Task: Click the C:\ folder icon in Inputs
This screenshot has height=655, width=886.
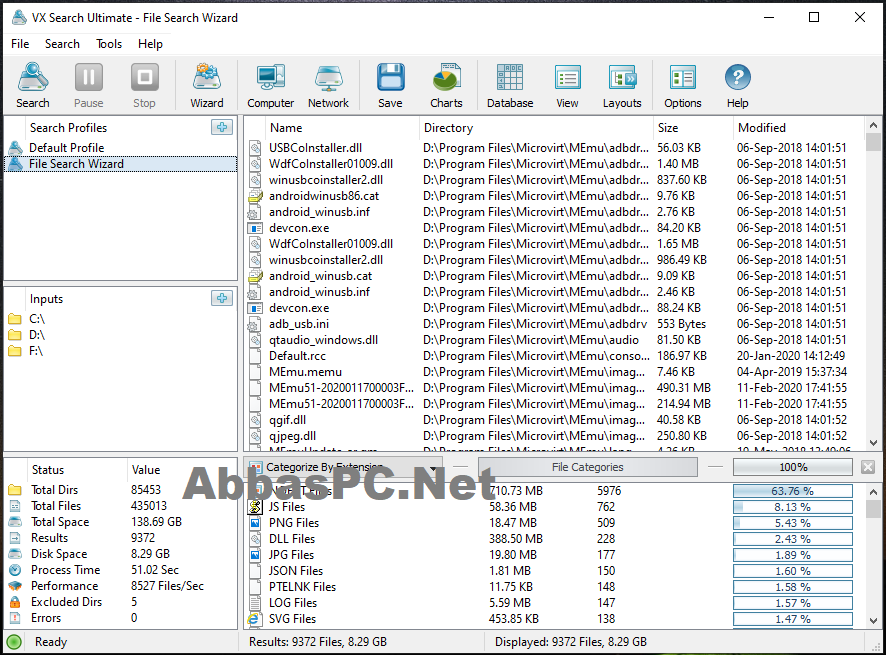Action: tap(15, 319)
